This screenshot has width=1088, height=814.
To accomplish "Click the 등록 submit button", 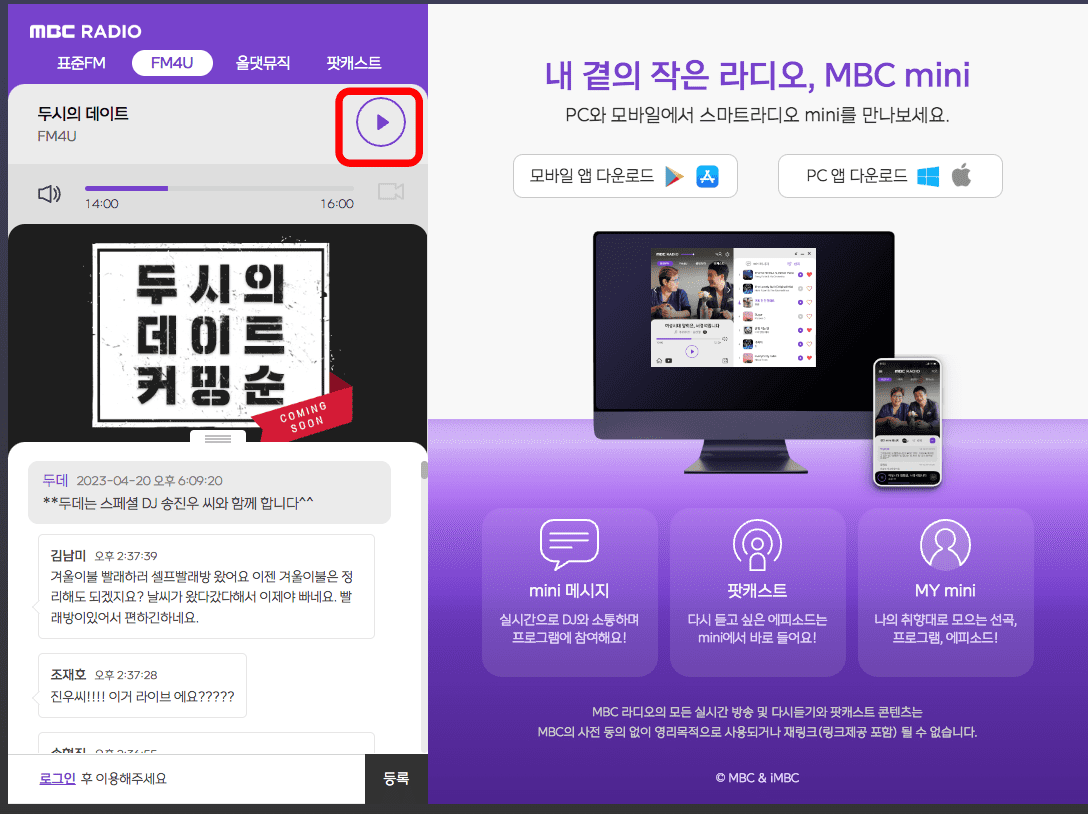I will pyautogui.click(x=396, y=779).
